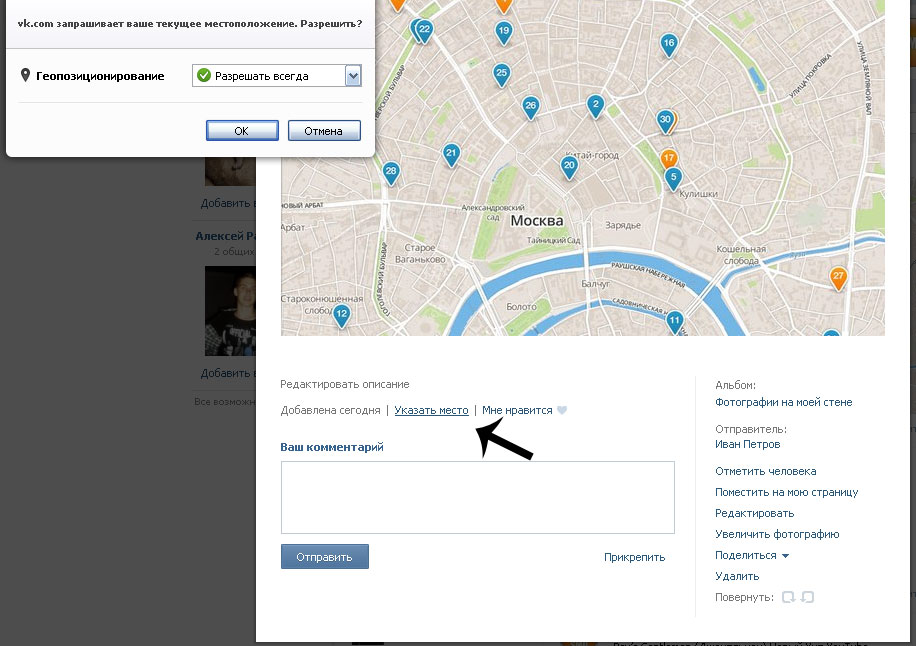This screenshot has height=646, width=916.
Task: Click Отметить человека
Action: (x=765, y=471)
